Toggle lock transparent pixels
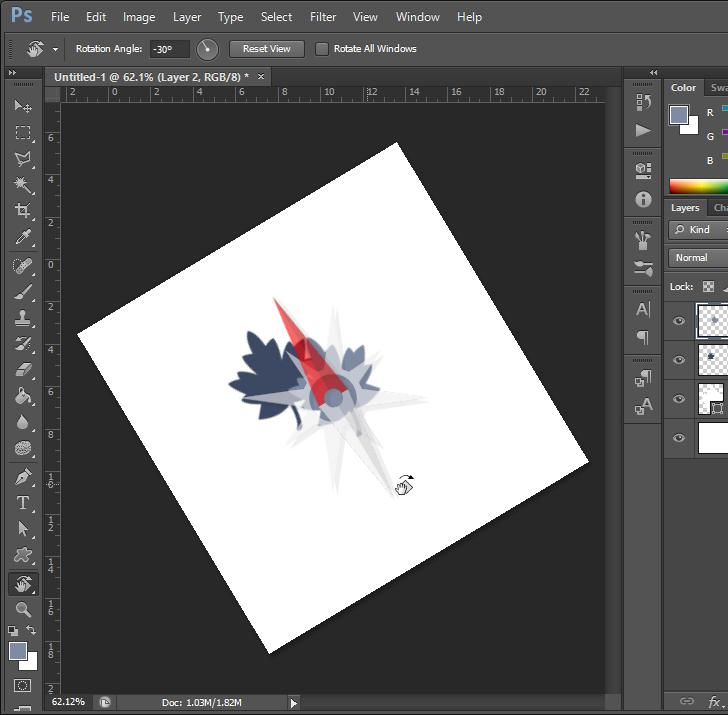728x715 pixels. tap(708, 286)
